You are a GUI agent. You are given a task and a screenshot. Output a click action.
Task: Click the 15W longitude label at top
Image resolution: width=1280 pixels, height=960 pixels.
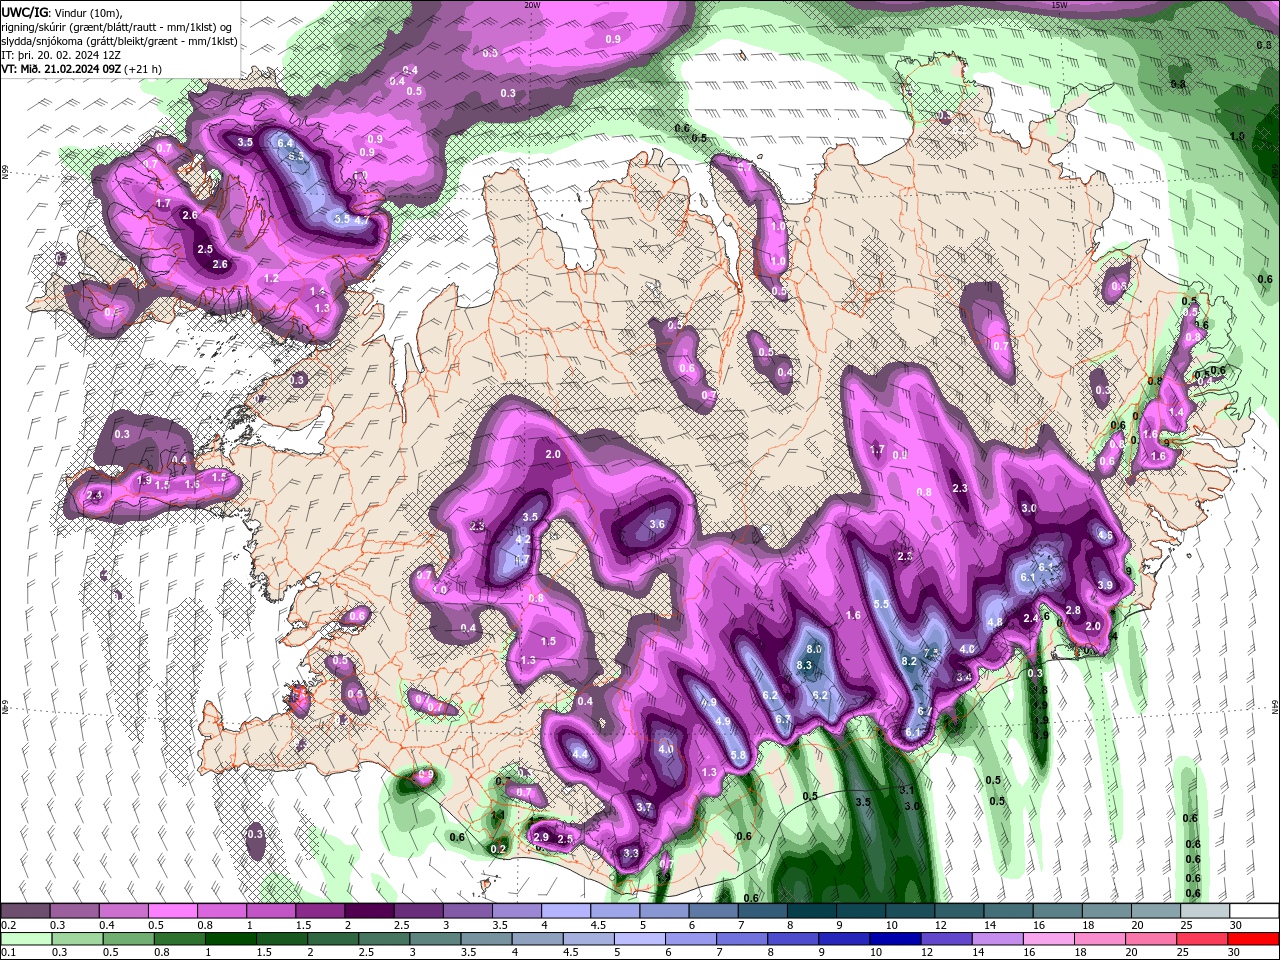pos(1059,5)
